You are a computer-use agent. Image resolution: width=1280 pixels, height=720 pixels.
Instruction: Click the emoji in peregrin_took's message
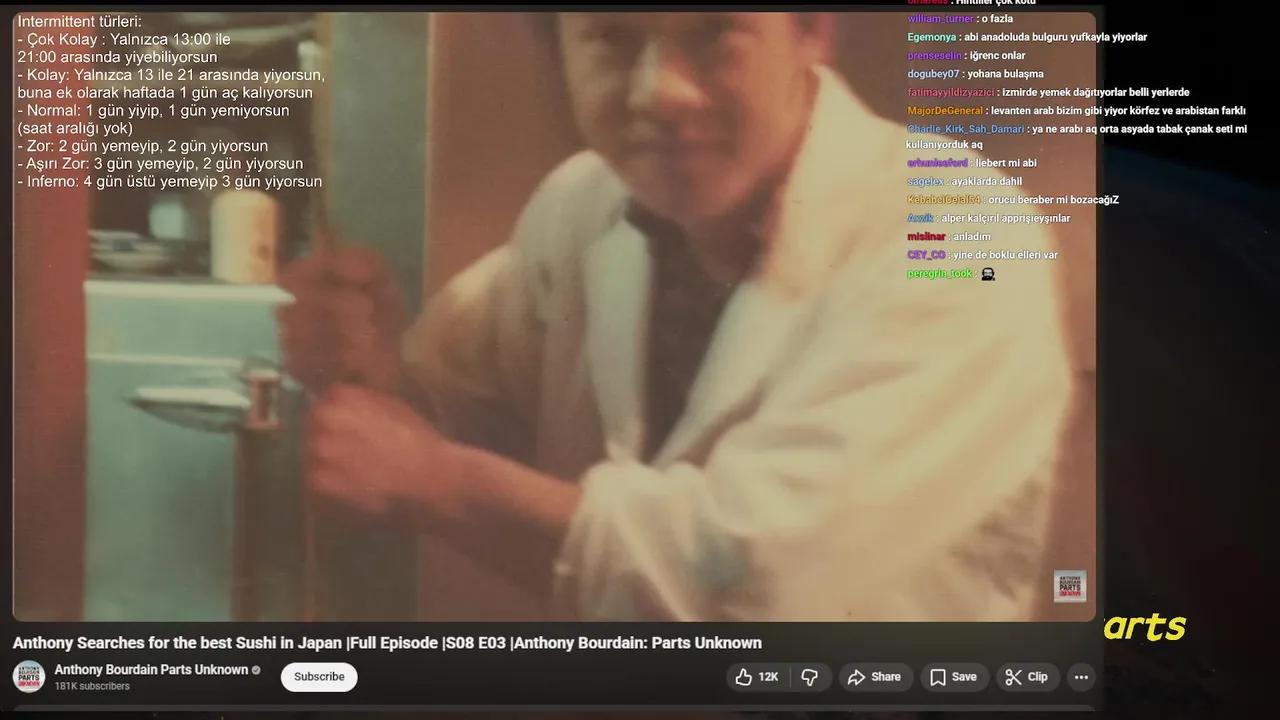point(988,274)
